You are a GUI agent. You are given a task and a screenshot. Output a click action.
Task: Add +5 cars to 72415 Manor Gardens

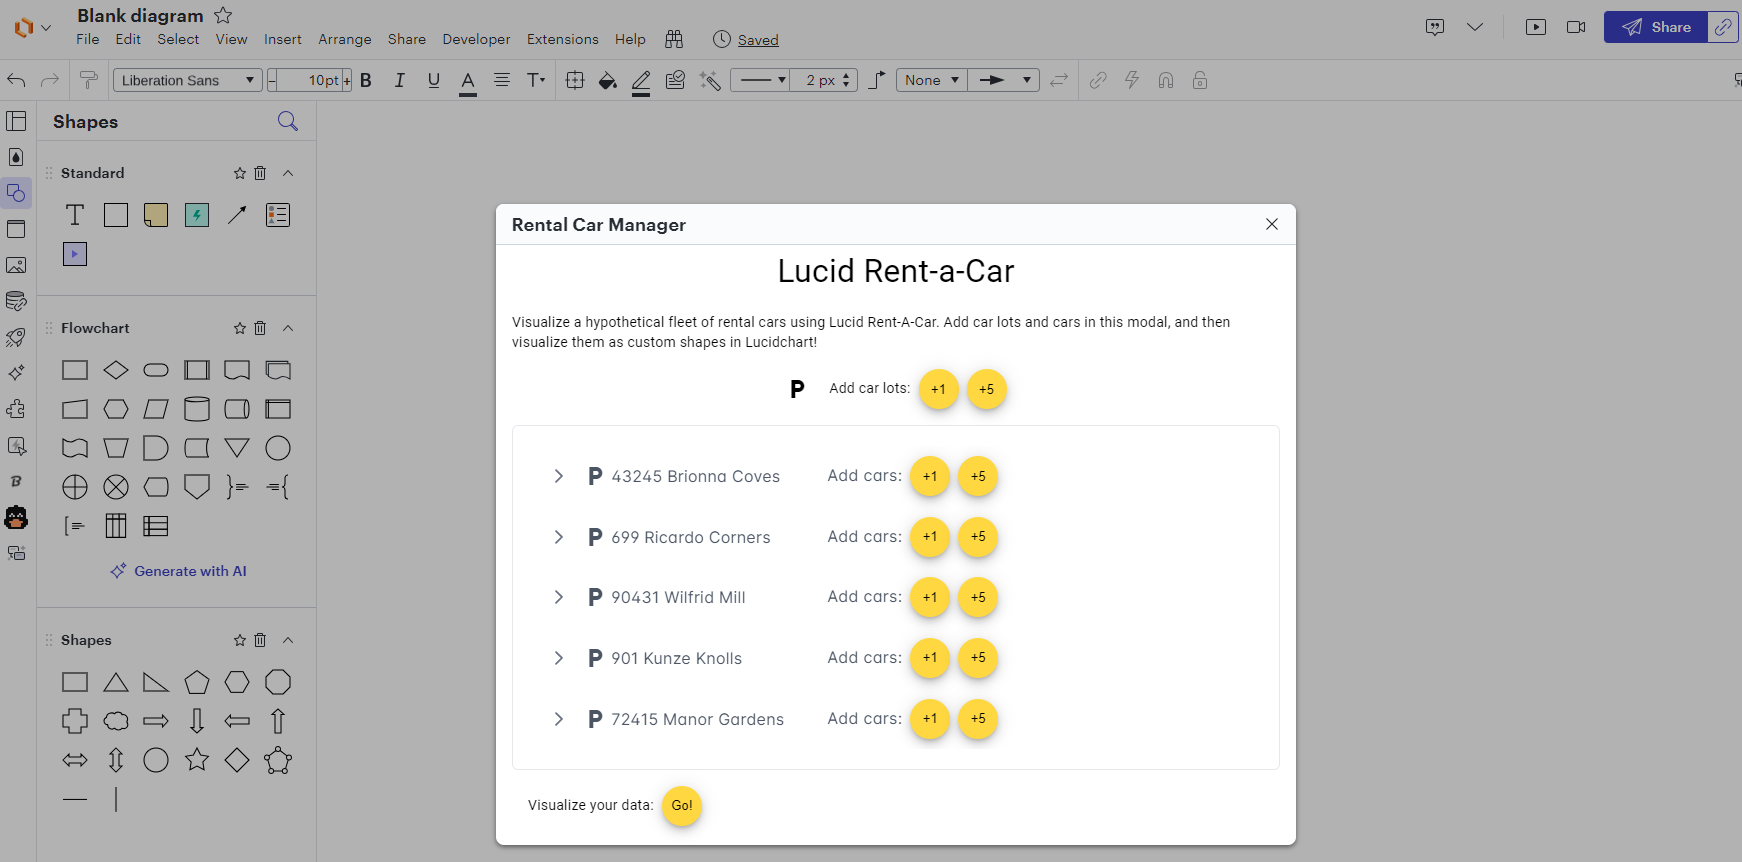978,719
